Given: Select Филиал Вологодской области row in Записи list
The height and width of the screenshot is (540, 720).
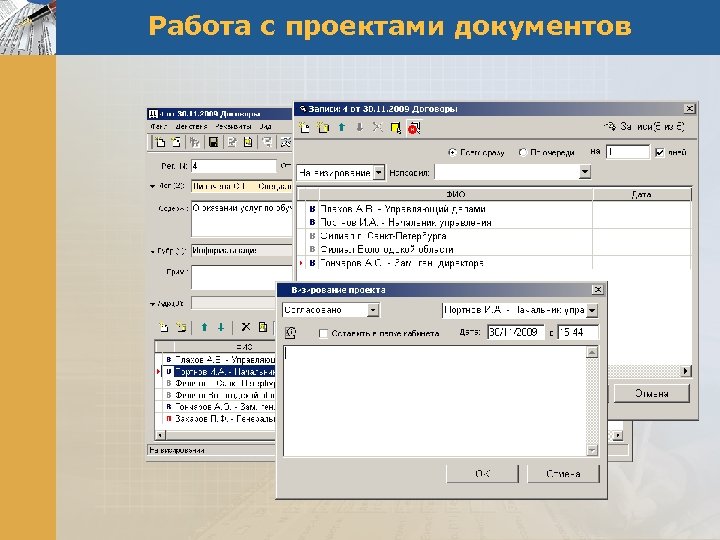Looking at the screenshot, I should click(494, 249).
